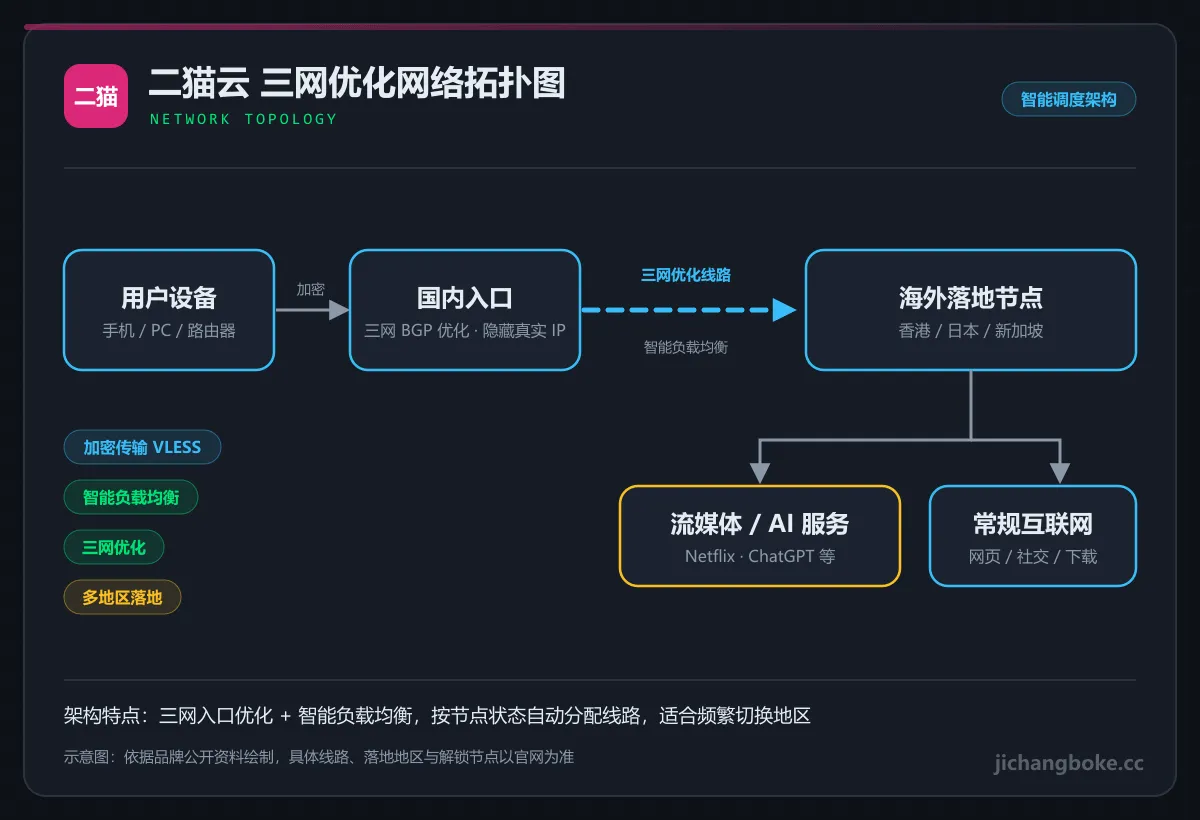Click the 示意图 disclaimer line
Viewport: 1200px width, 820px height.
coord(319,757)
